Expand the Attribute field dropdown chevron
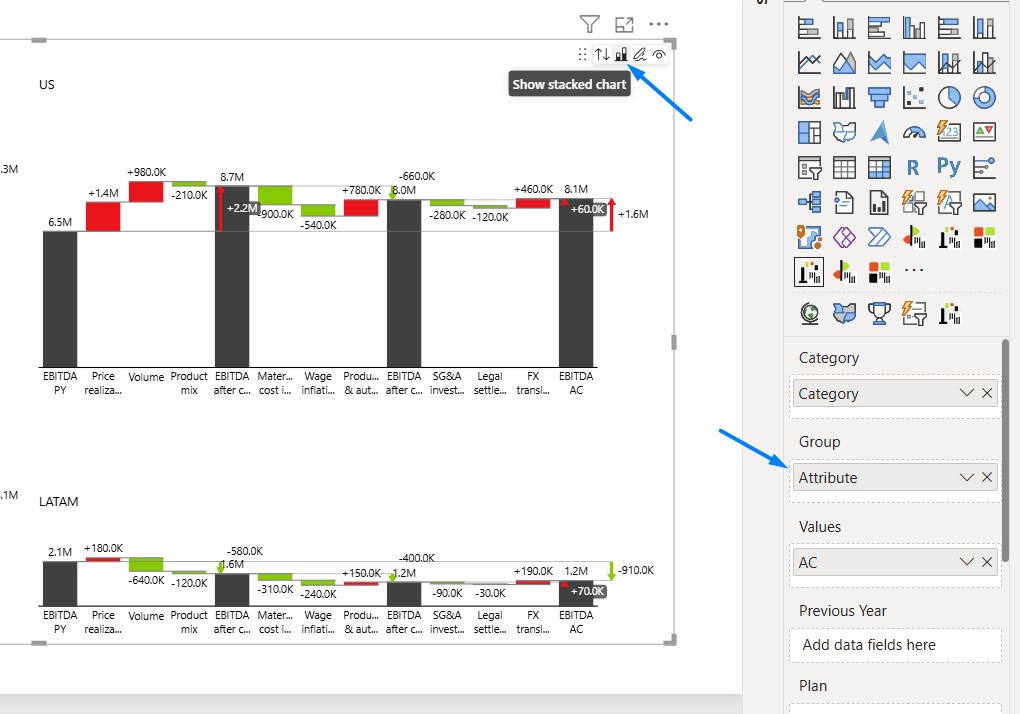The width and height of the screenshot is (1020, 714). [967, 477]
